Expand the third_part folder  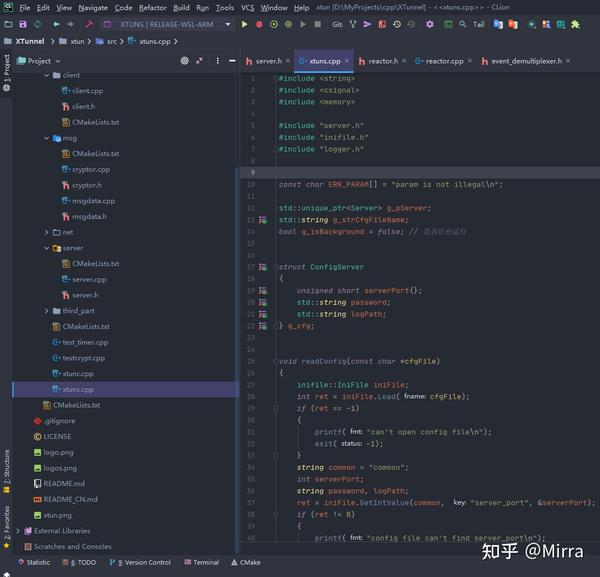(x=47, y=311)
